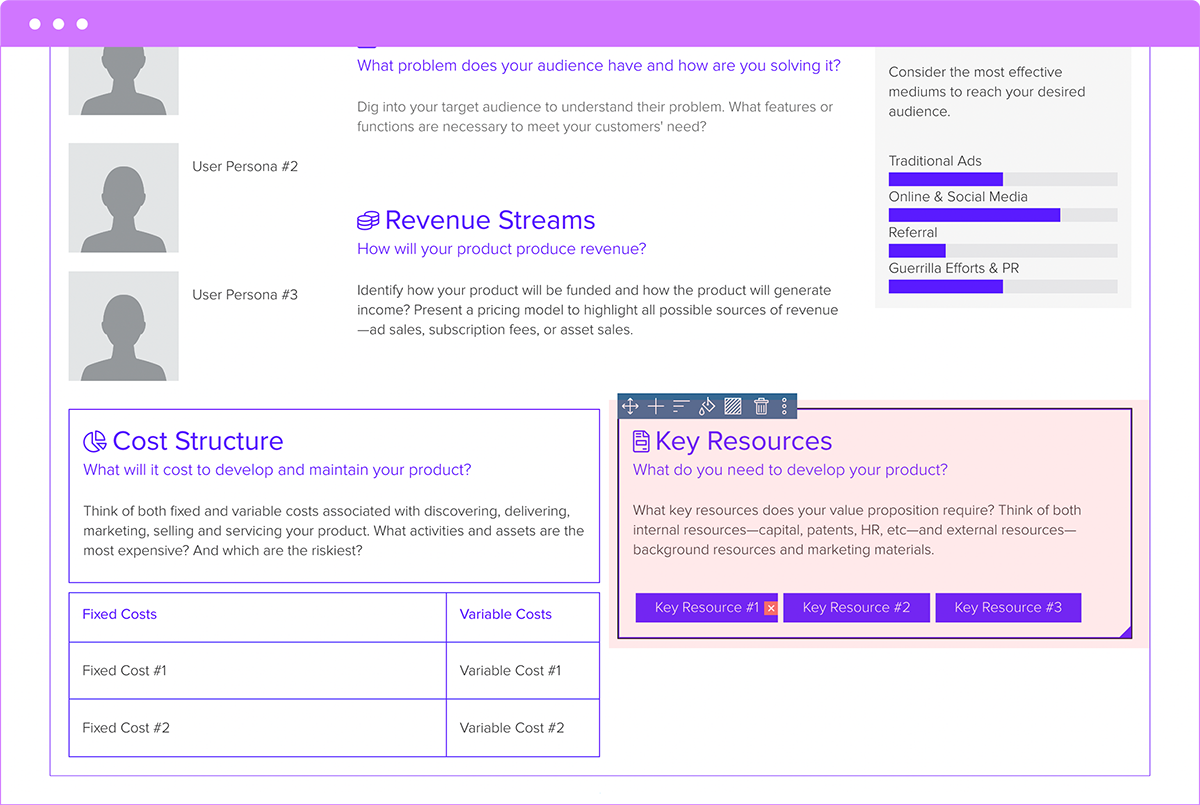Viewport: 1200px width, 805px height.
Task: Select the paint bucket fill icon
Action: 706,406
